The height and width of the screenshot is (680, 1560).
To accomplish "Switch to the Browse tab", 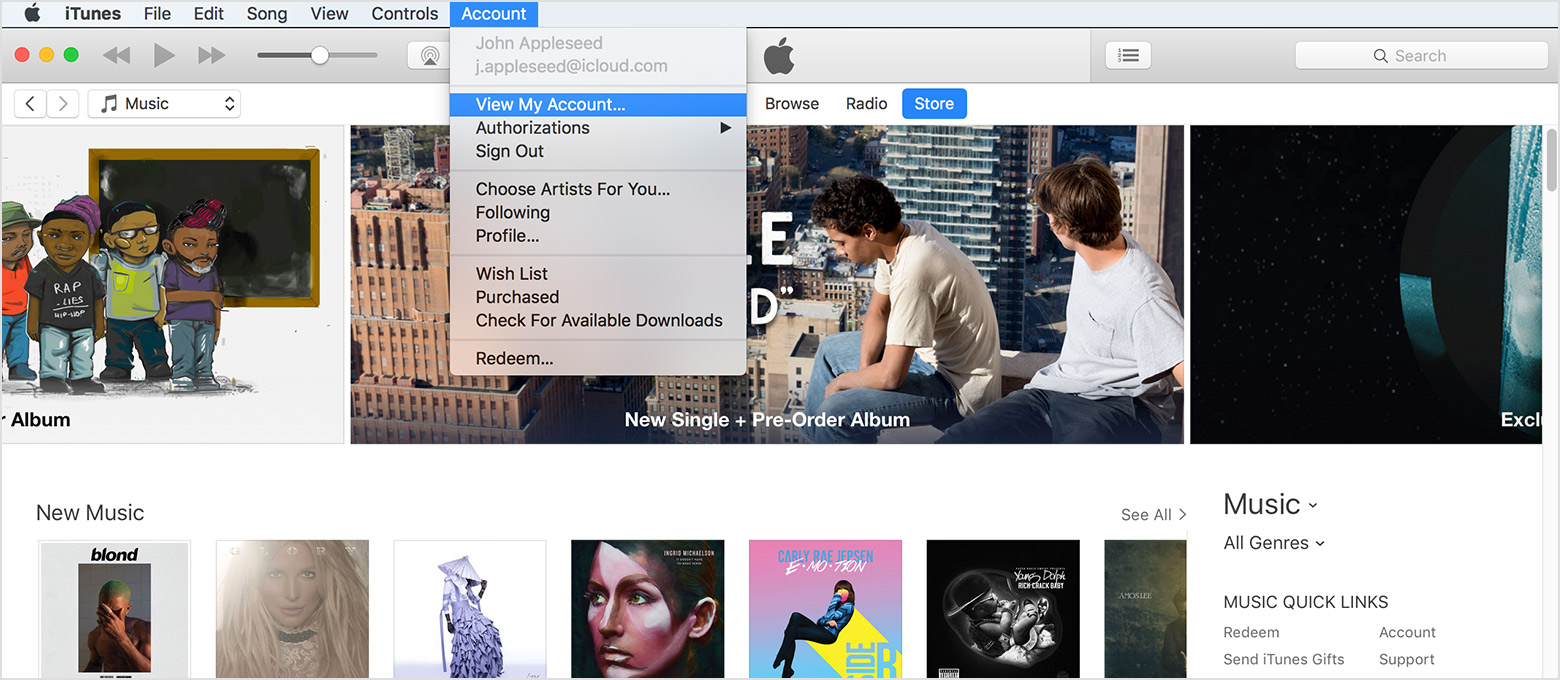I will 792,104.
